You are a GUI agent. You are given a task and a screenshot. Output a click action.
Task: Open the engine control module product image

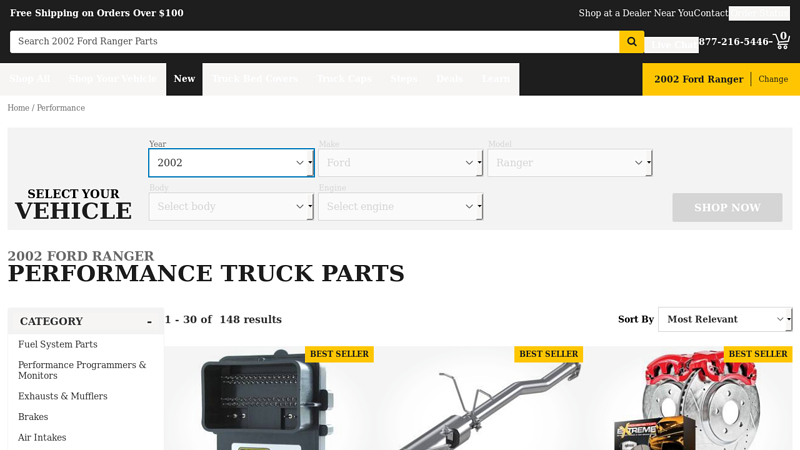click(x=268, y=398)
